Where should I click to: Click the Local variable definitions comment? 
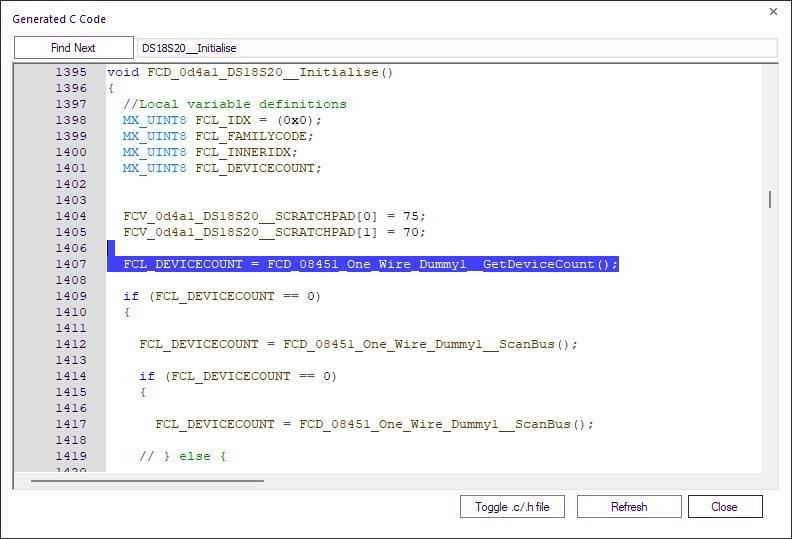point(235,104)
